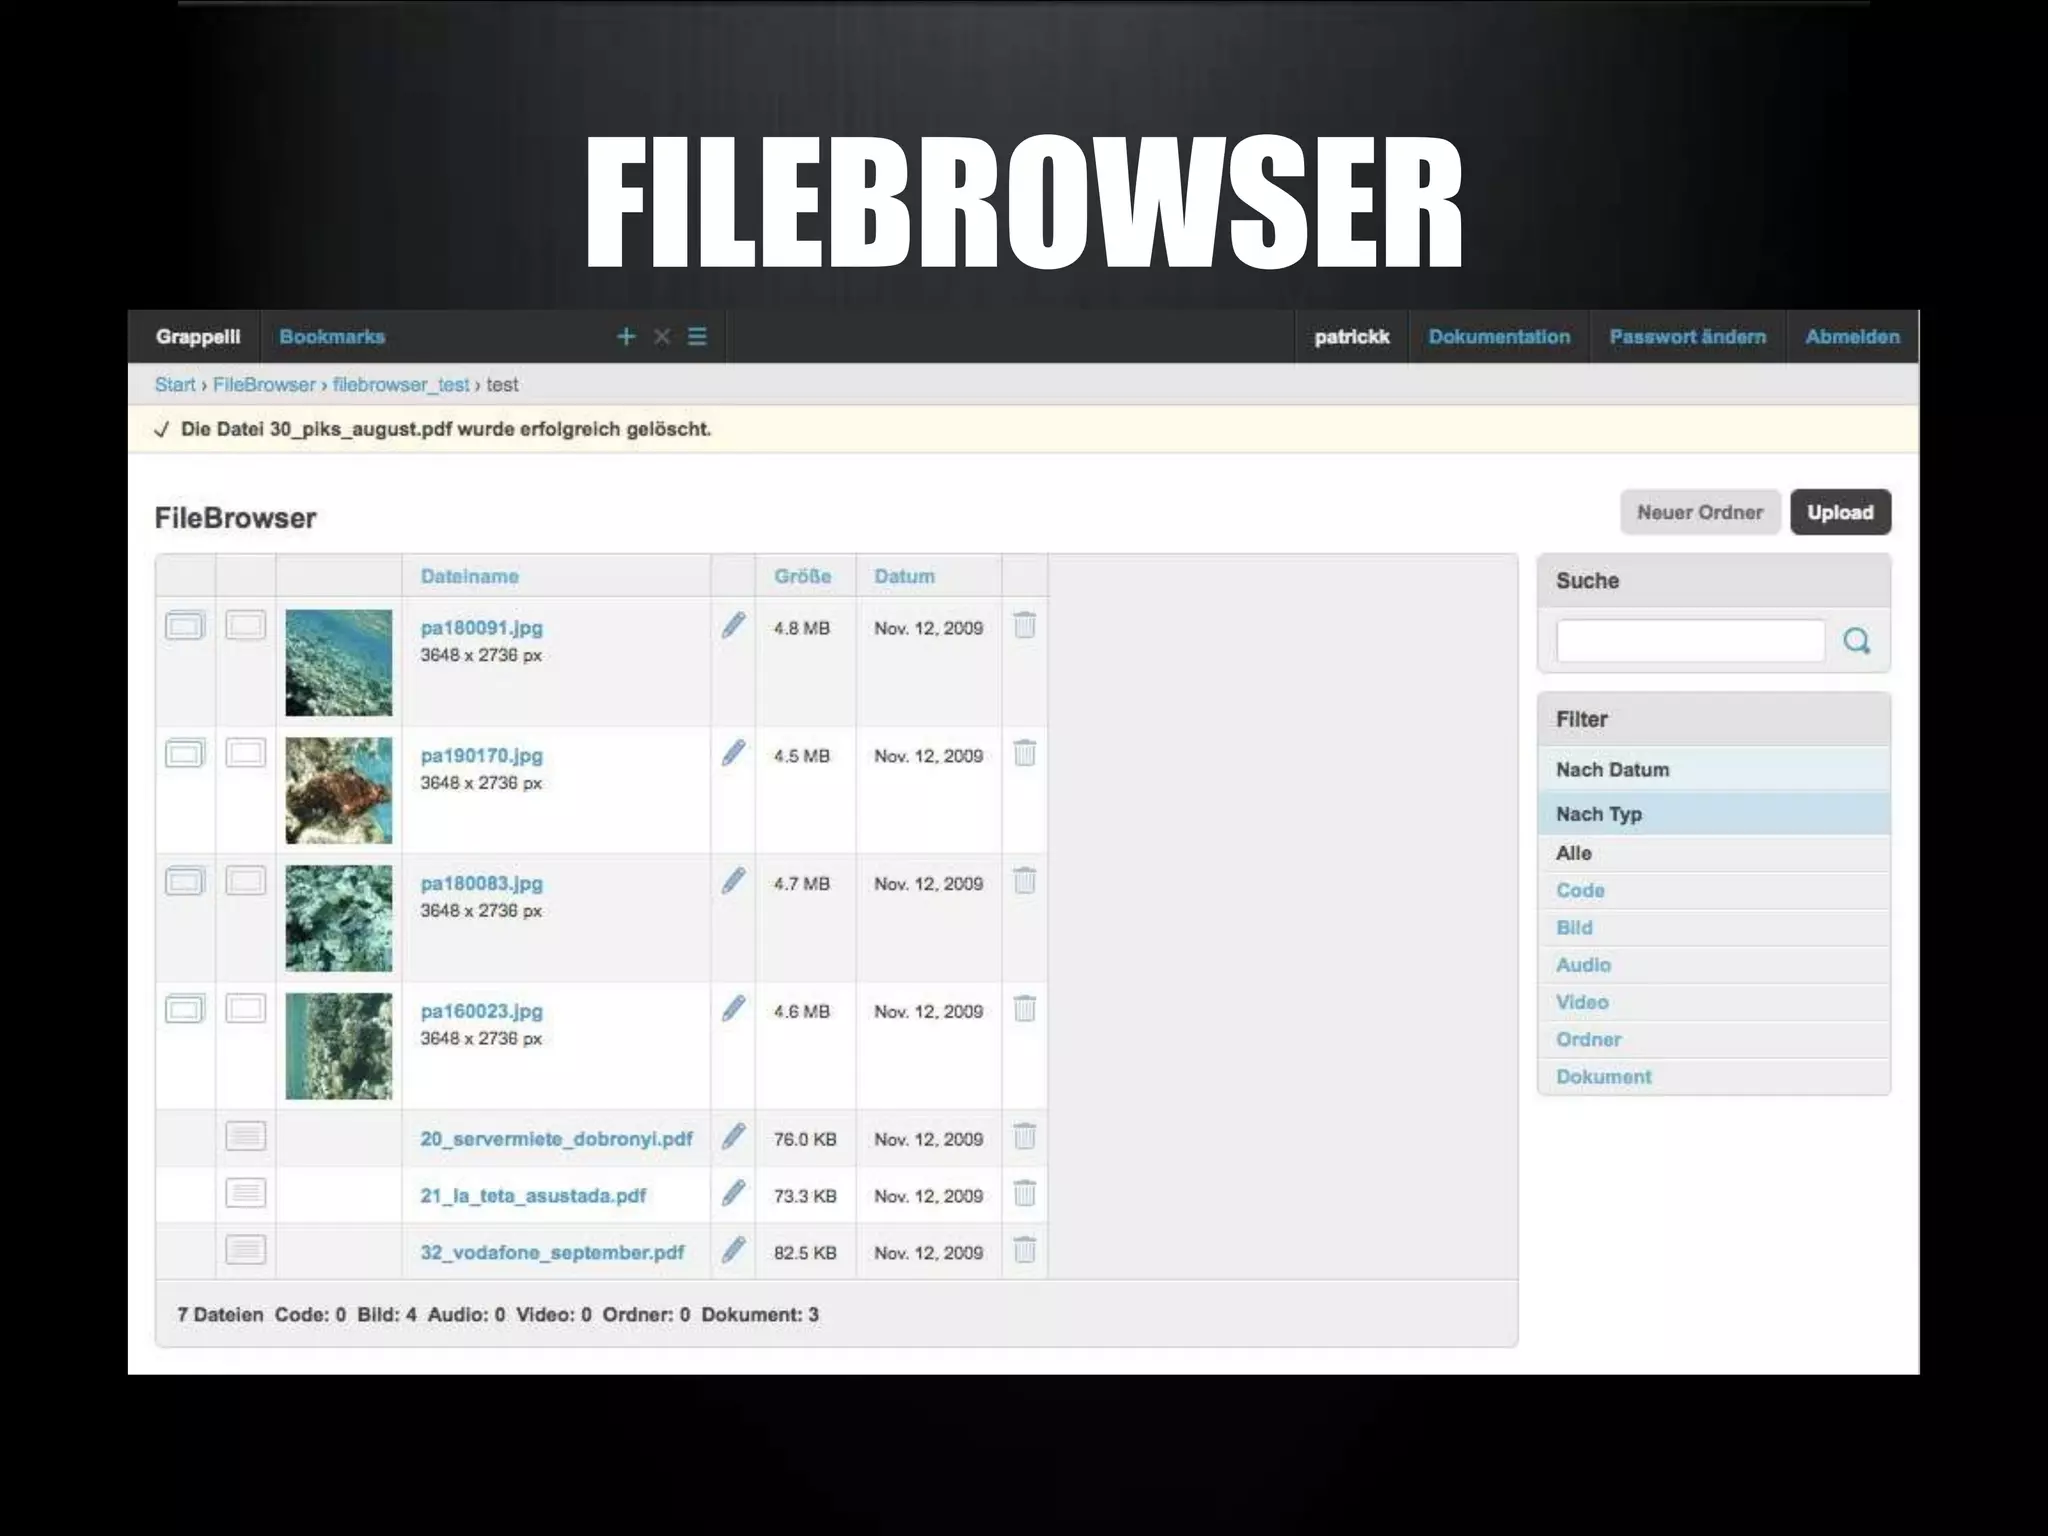
Task: Click the remove bookmark X icon
Action: click(x=662, y=337)
